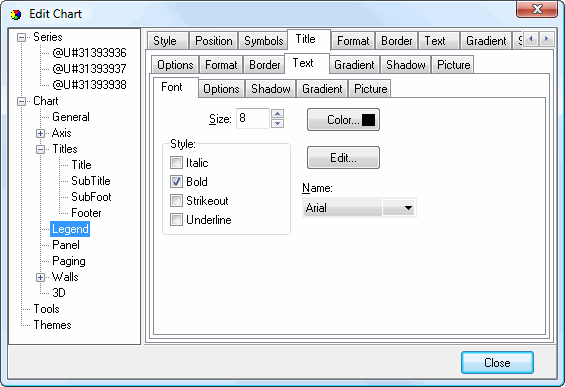Expand the Walls tree node

coord(40,277)
